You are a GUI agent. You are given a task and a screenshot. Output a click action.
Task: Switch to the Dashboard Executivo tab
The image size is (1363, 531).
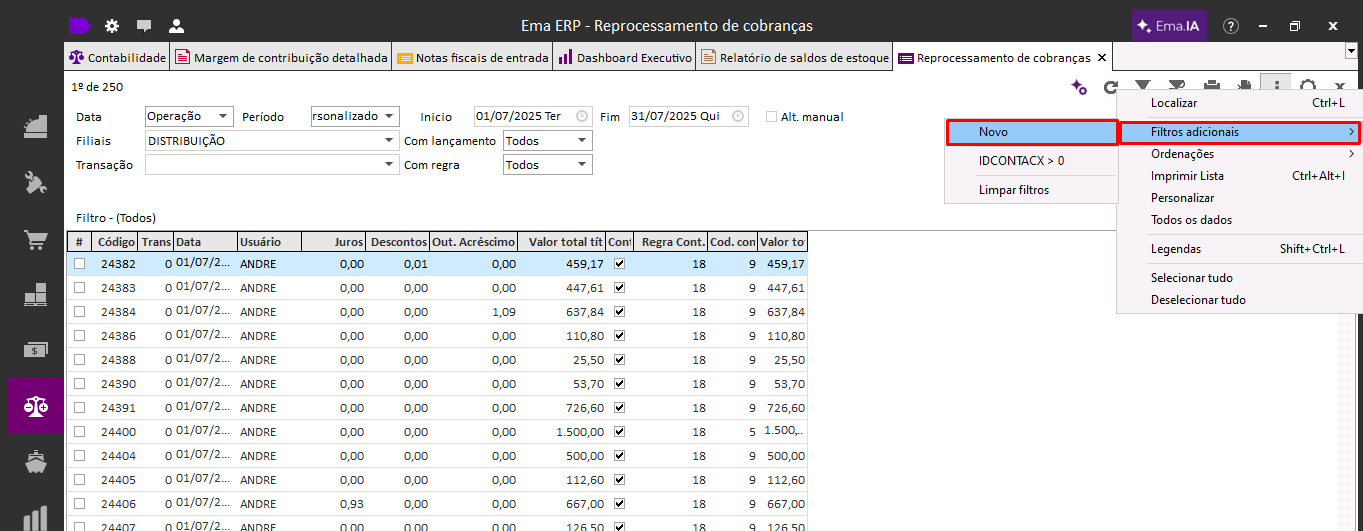(625, 58)
